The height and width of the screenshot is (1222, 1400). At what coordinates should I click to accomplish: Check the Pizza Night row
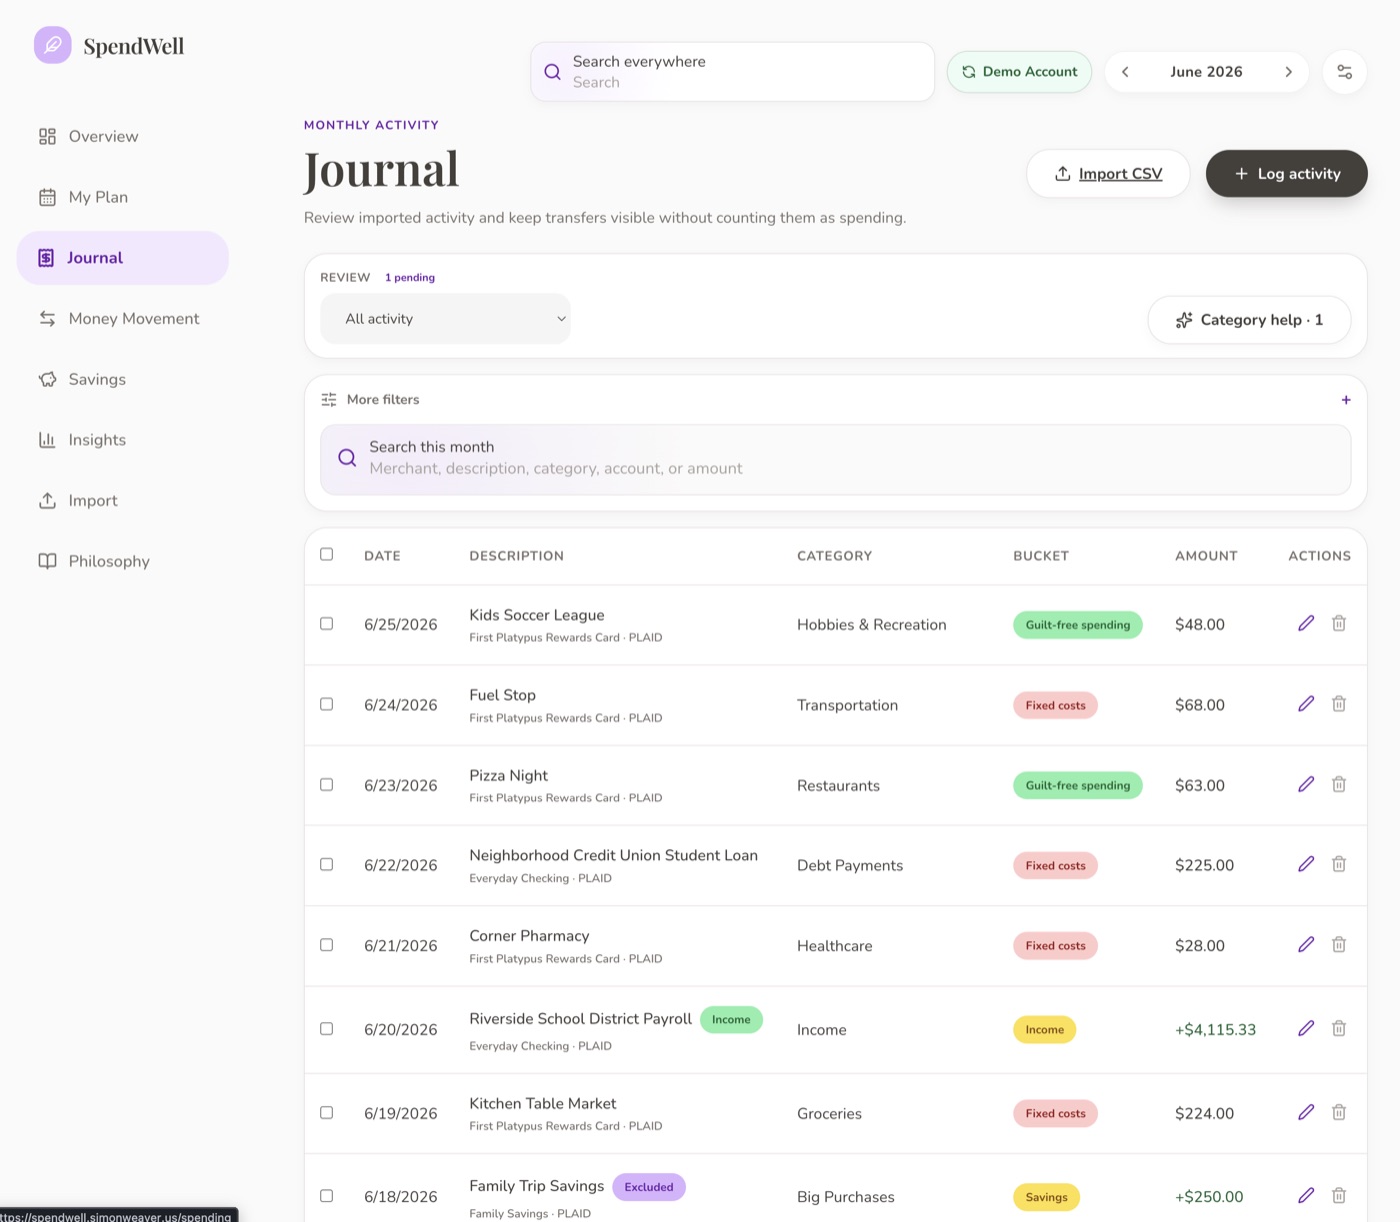[x=326, y=785]
